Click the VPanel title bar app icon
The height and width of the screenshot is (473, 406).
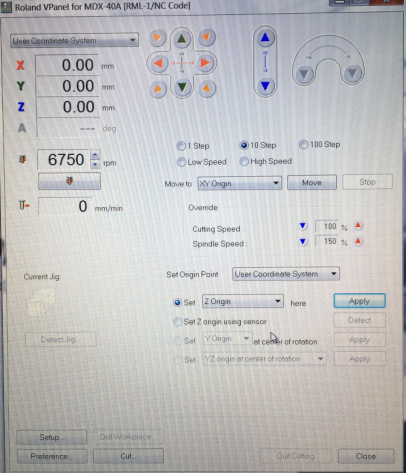pyautogui.click(x=6, y=7)
